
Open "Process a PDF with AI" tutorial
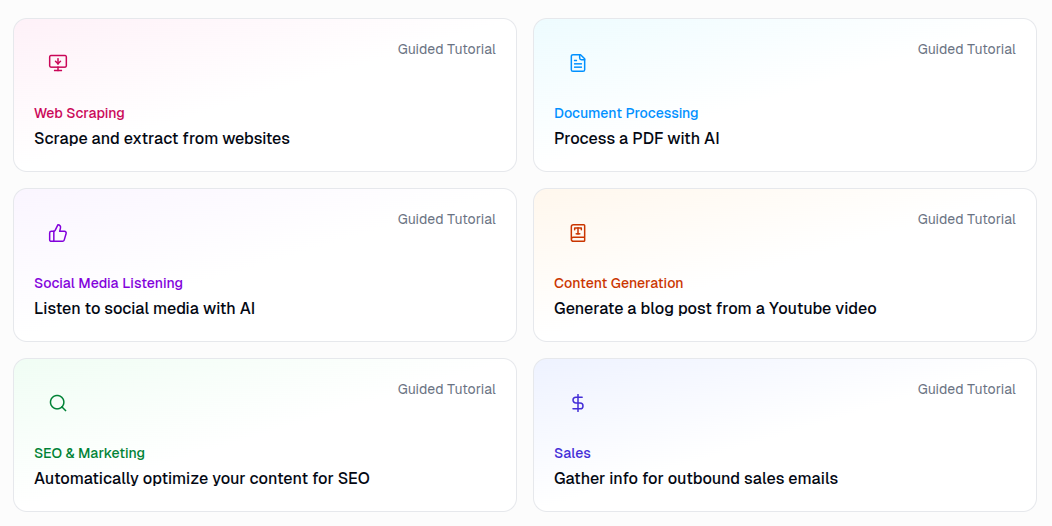click(637, 139)
